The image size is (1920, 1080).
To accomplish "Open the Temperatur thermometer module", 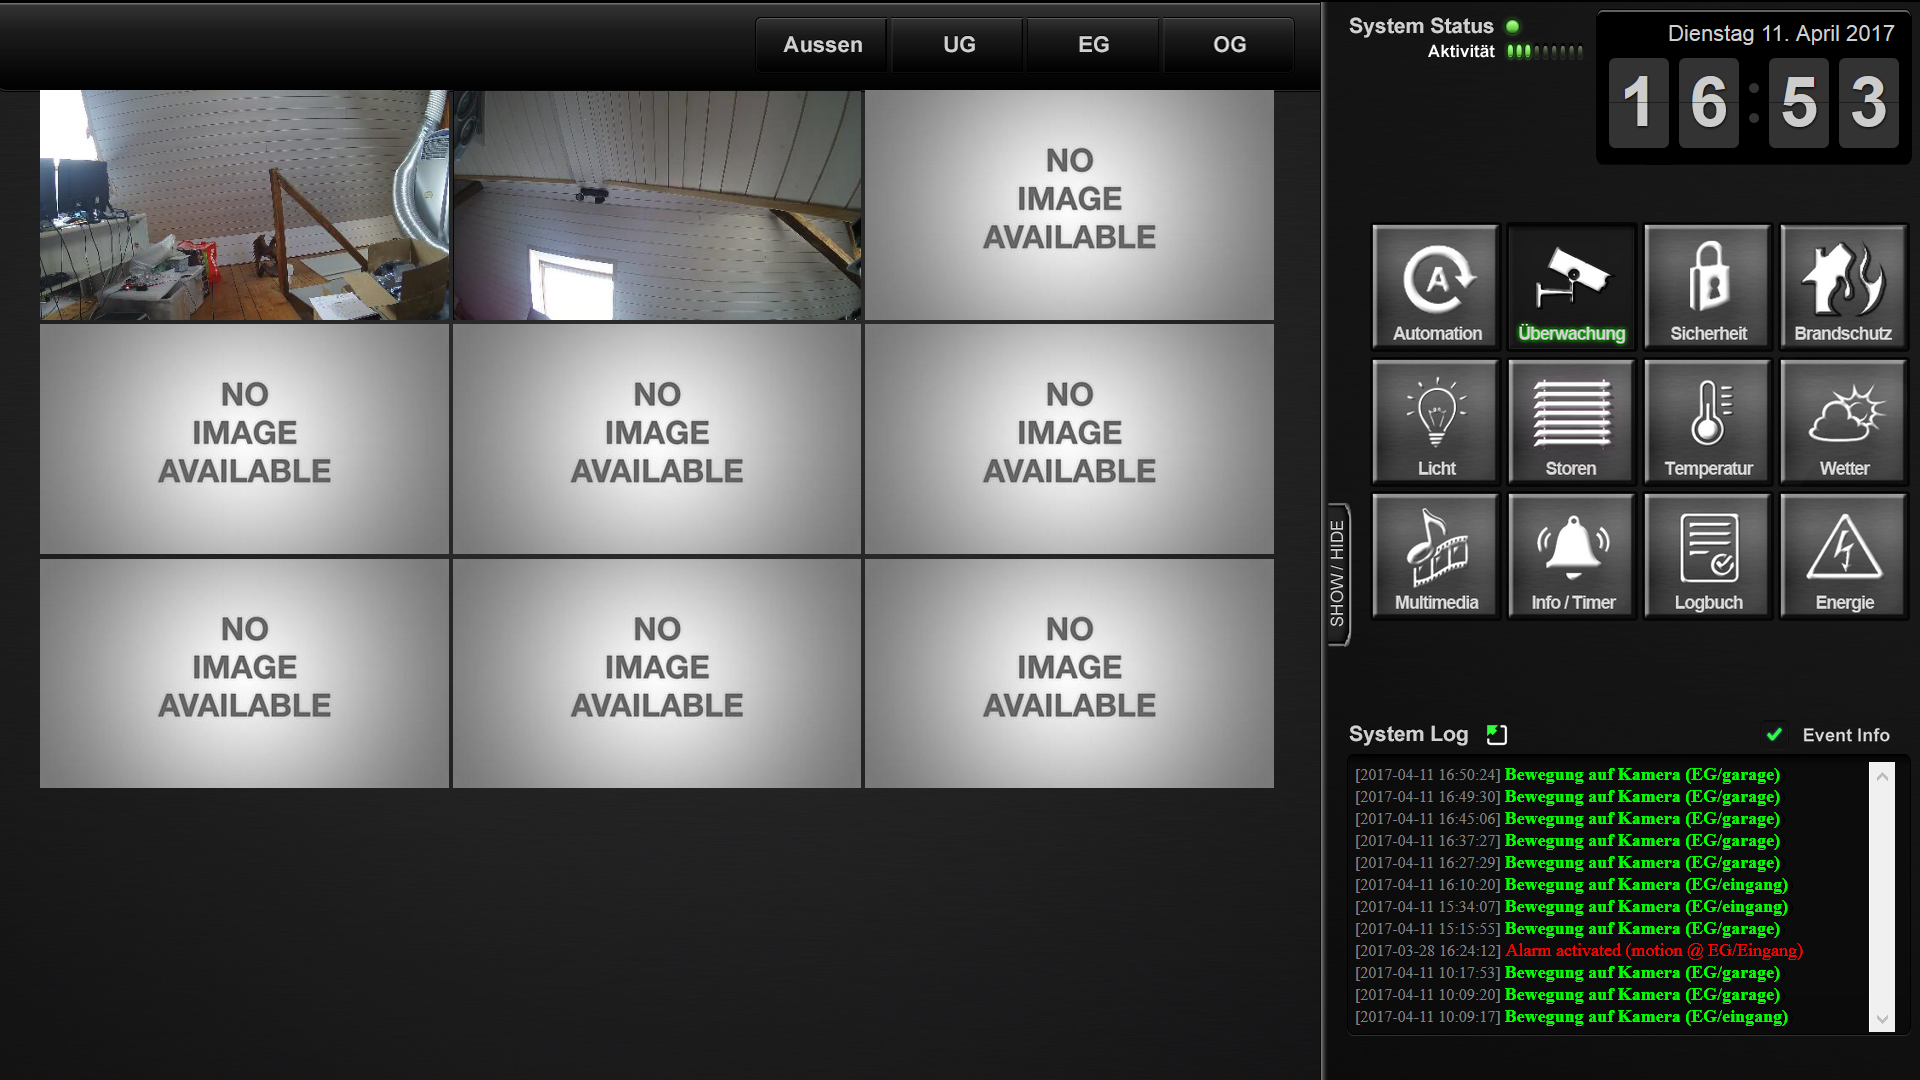I will 1708,422.
